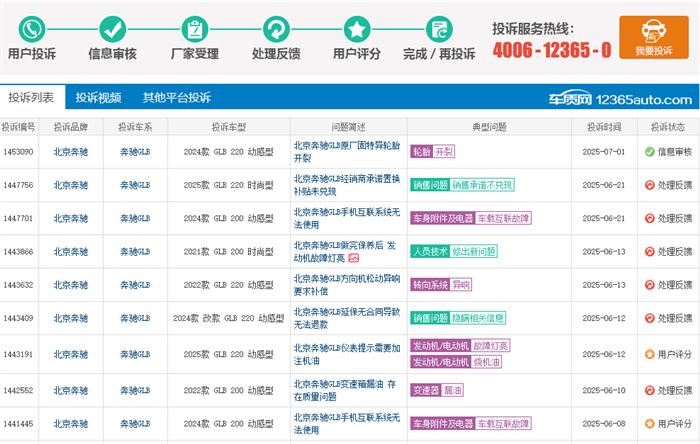Click the 处理反馈 refresh step icon
This screenshot has width=700, height=444.
tap(276, 29)
